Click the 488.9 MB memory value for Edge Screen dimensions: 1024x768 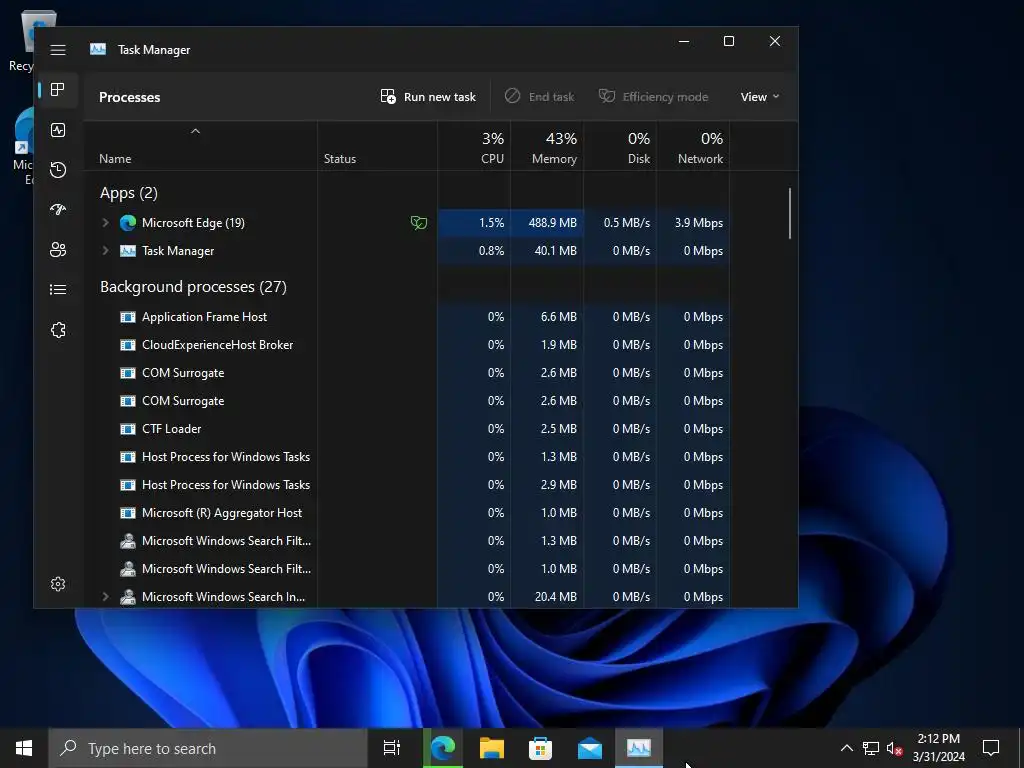pos(552,223)
